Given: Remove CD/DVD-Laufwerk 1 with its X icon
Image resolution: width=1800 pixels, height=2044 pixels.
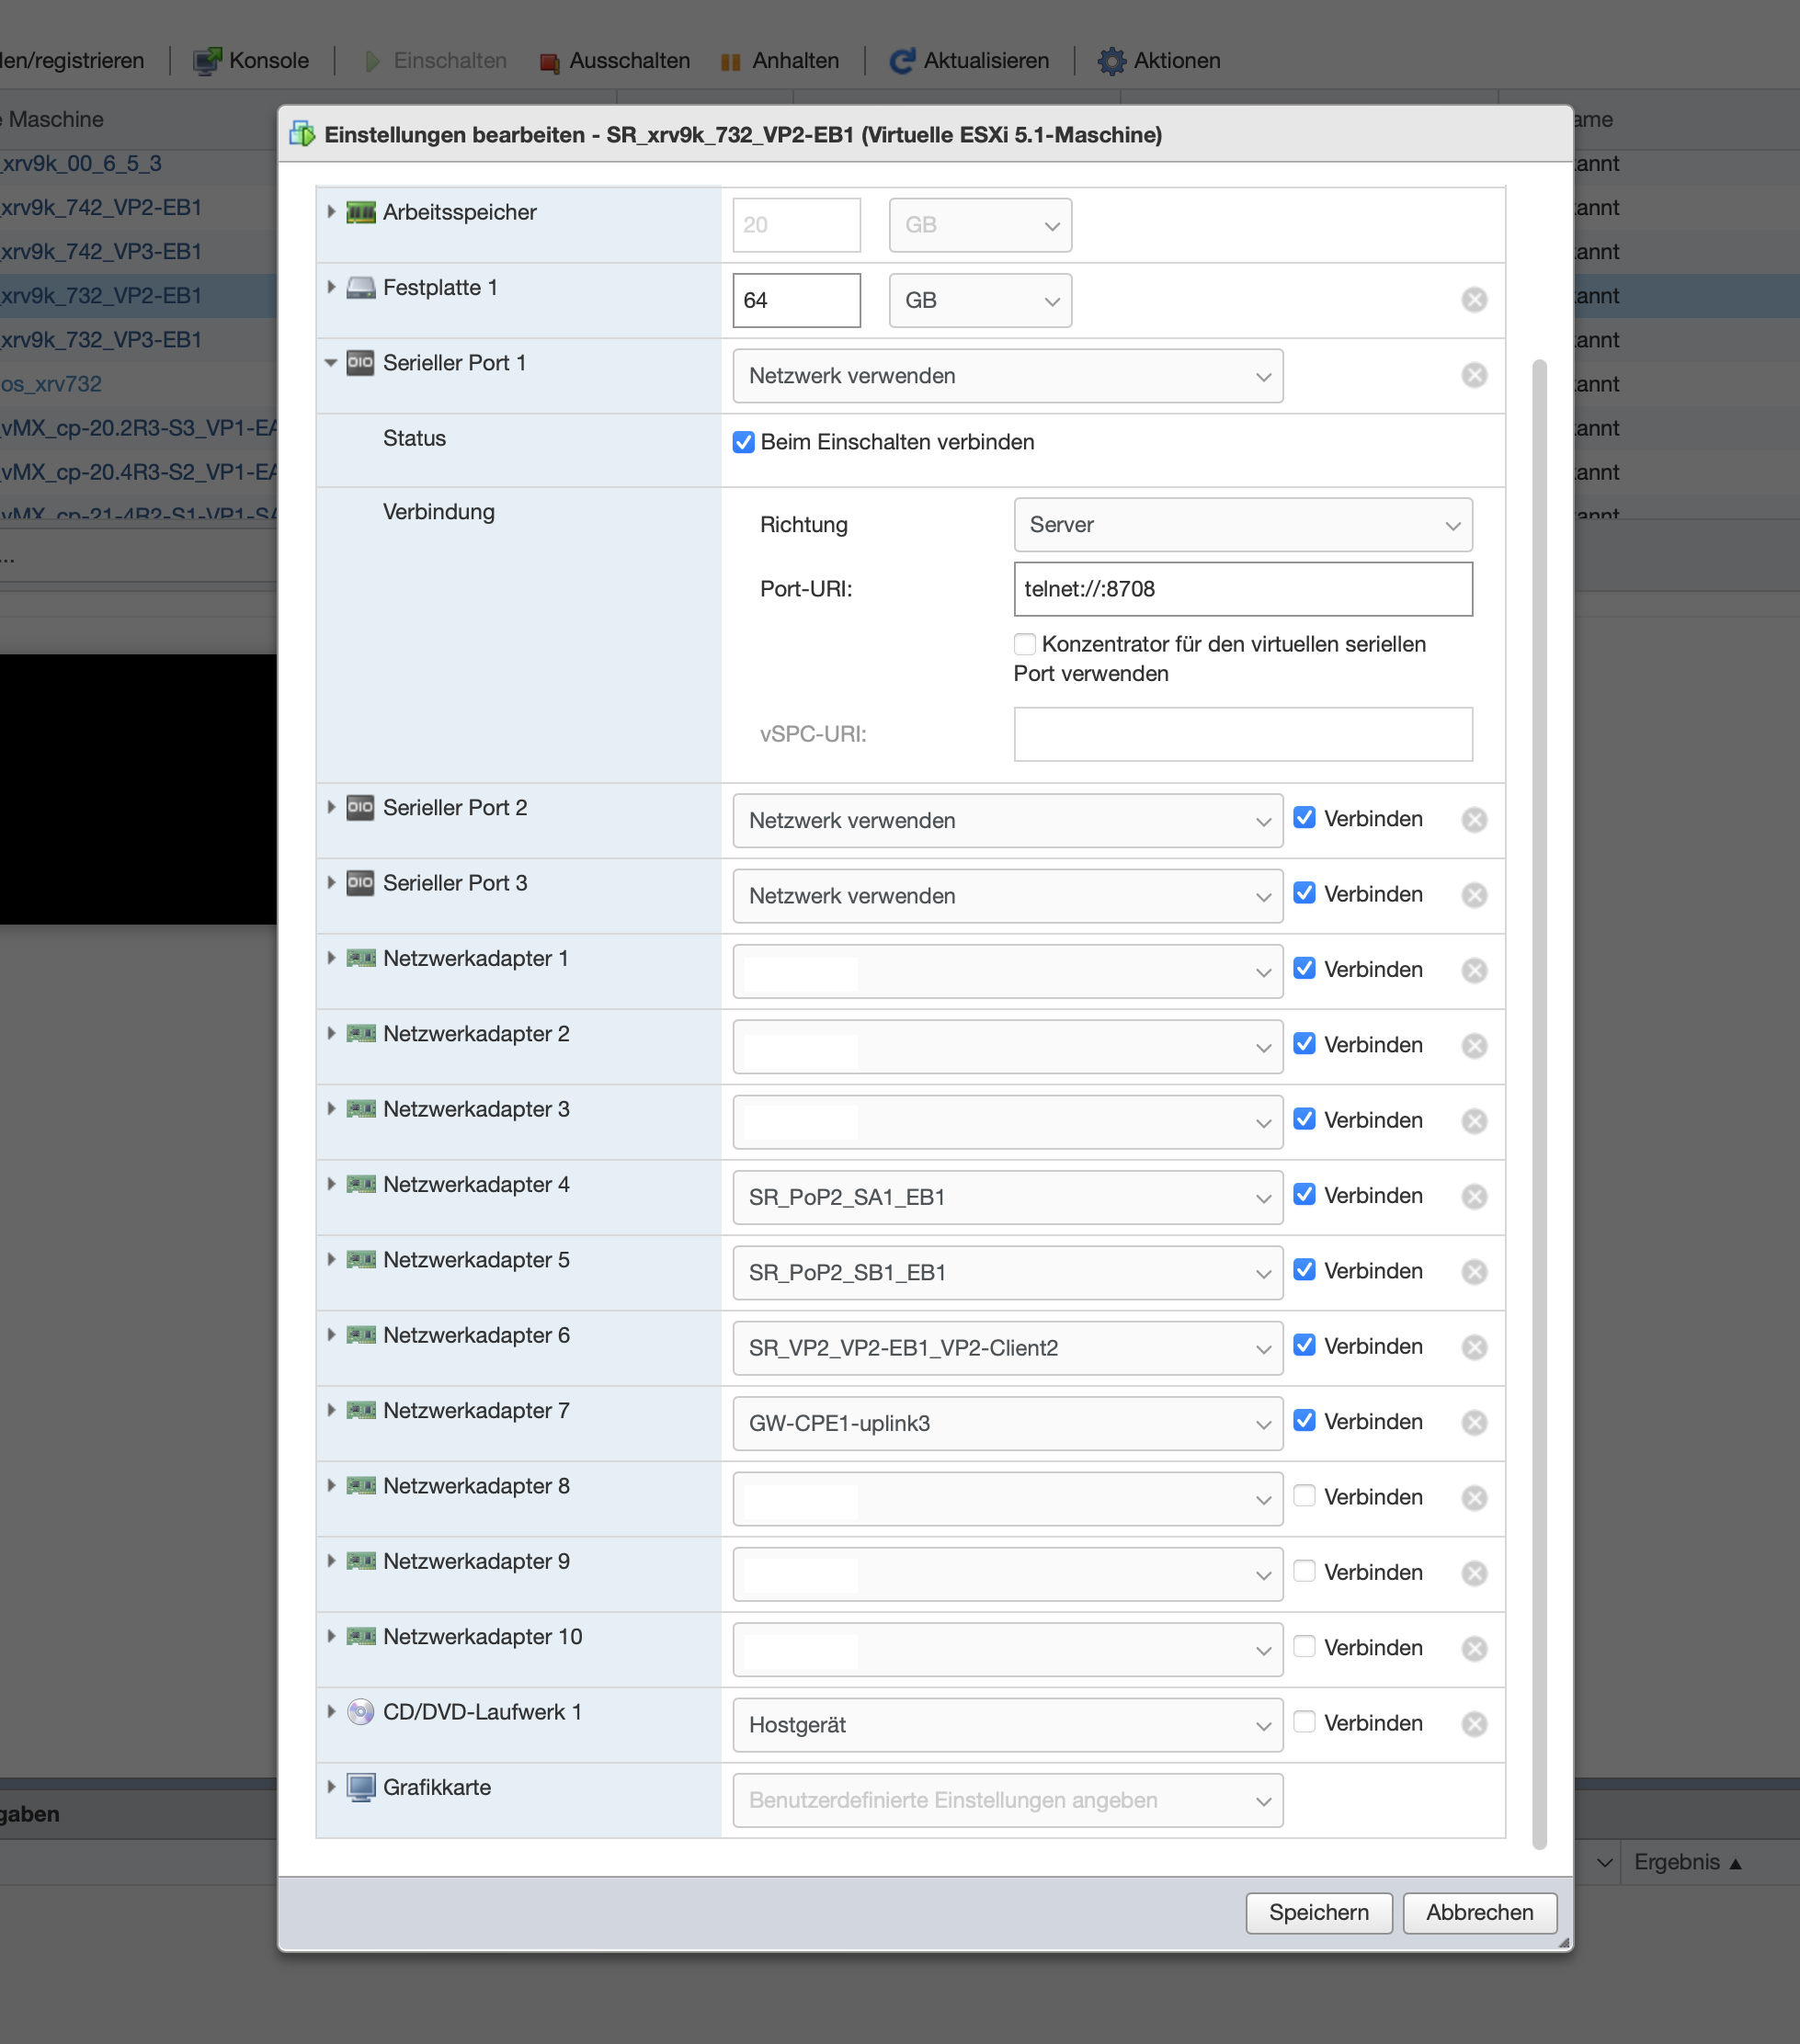Looking at the screenshot, I should pyautogui.click(x=1473, y=1723).
